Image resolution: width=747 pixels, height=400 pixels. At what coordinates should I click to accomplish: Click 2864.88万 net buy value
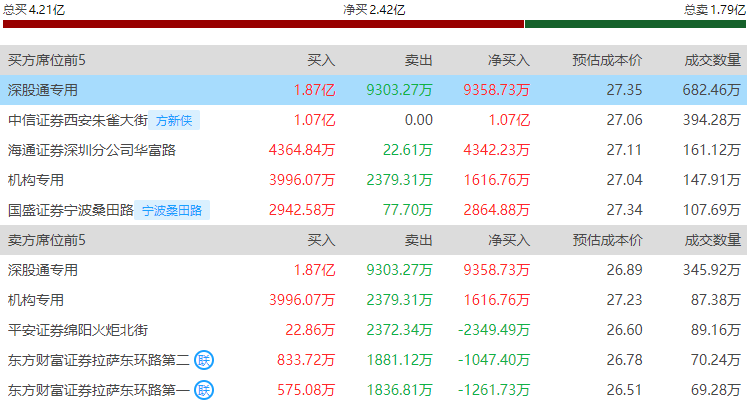pyautogui.click(x=496, y=210)
